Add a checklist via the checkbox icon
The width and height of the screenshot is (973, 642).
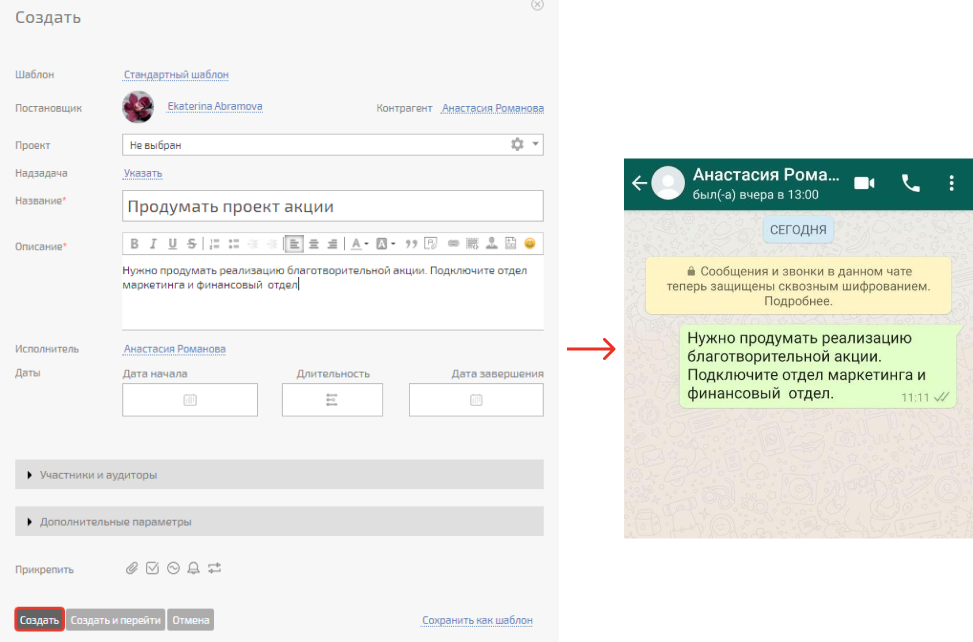coord(152,568)
